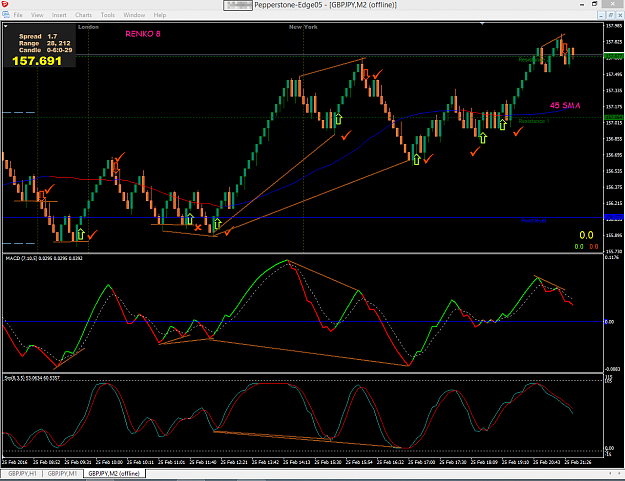Close the inner GBPJPY,M2 chart window
The image size is (625, 481).
pos(620,15)
